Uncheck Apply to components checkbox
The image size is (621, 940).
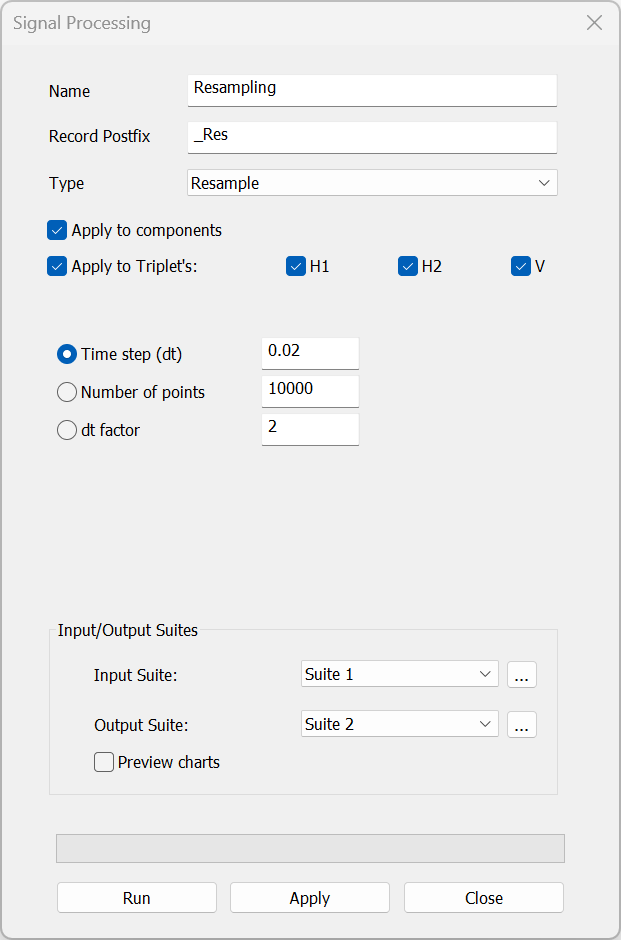point(57,231)
